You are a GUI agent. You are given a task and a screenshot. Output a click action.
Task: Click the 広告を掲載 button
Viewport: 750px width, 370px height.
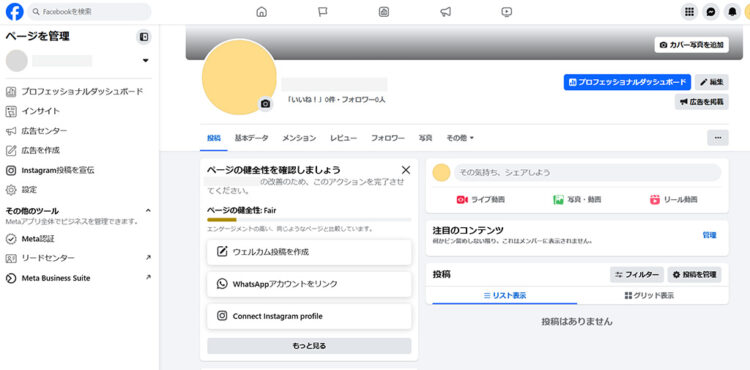point(702,102)
